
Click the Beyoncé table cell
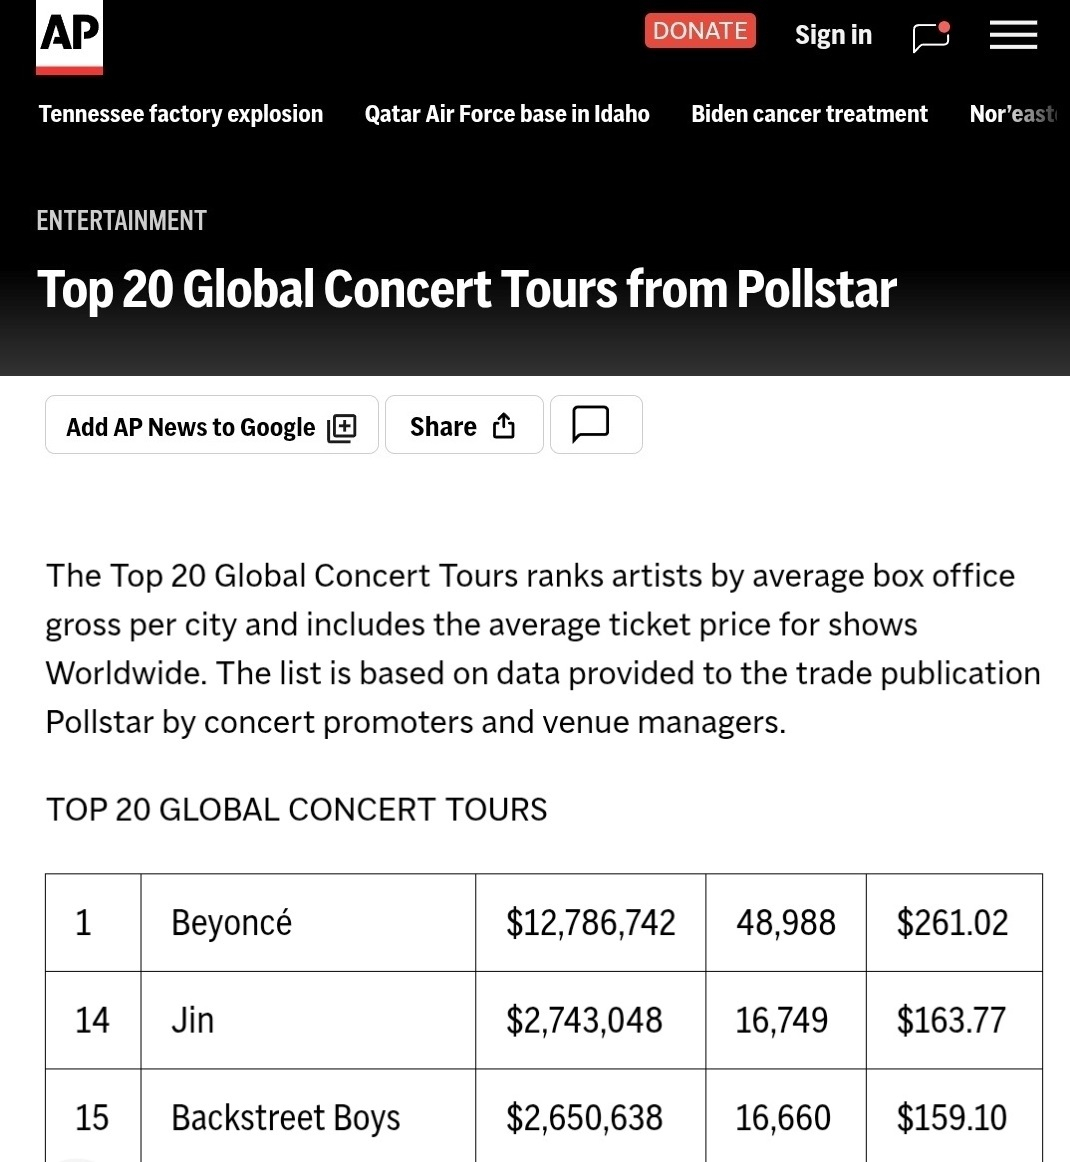(232, 922)
